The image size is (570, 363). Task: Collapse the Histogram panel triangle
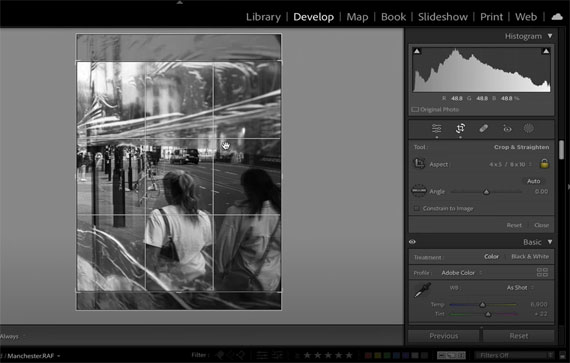point(550,36)
